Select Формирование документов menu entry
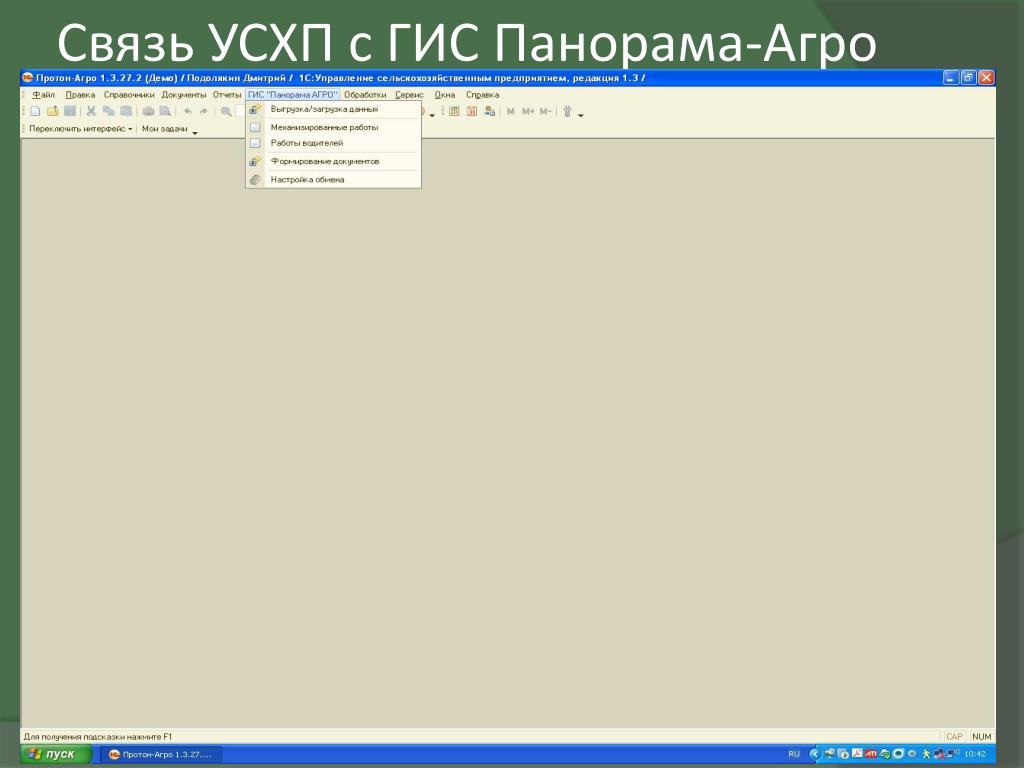The height and width of the screenshot is (768, 1024). click(333, 161)
